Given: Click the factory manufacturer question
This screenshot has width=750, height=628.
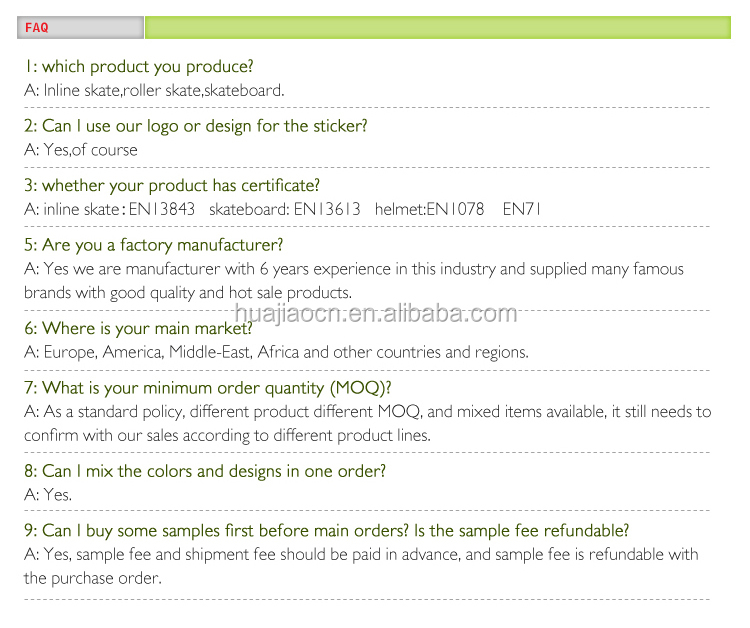Looking at the screenshot, I should pyautogui.click(x=154, y=245).
